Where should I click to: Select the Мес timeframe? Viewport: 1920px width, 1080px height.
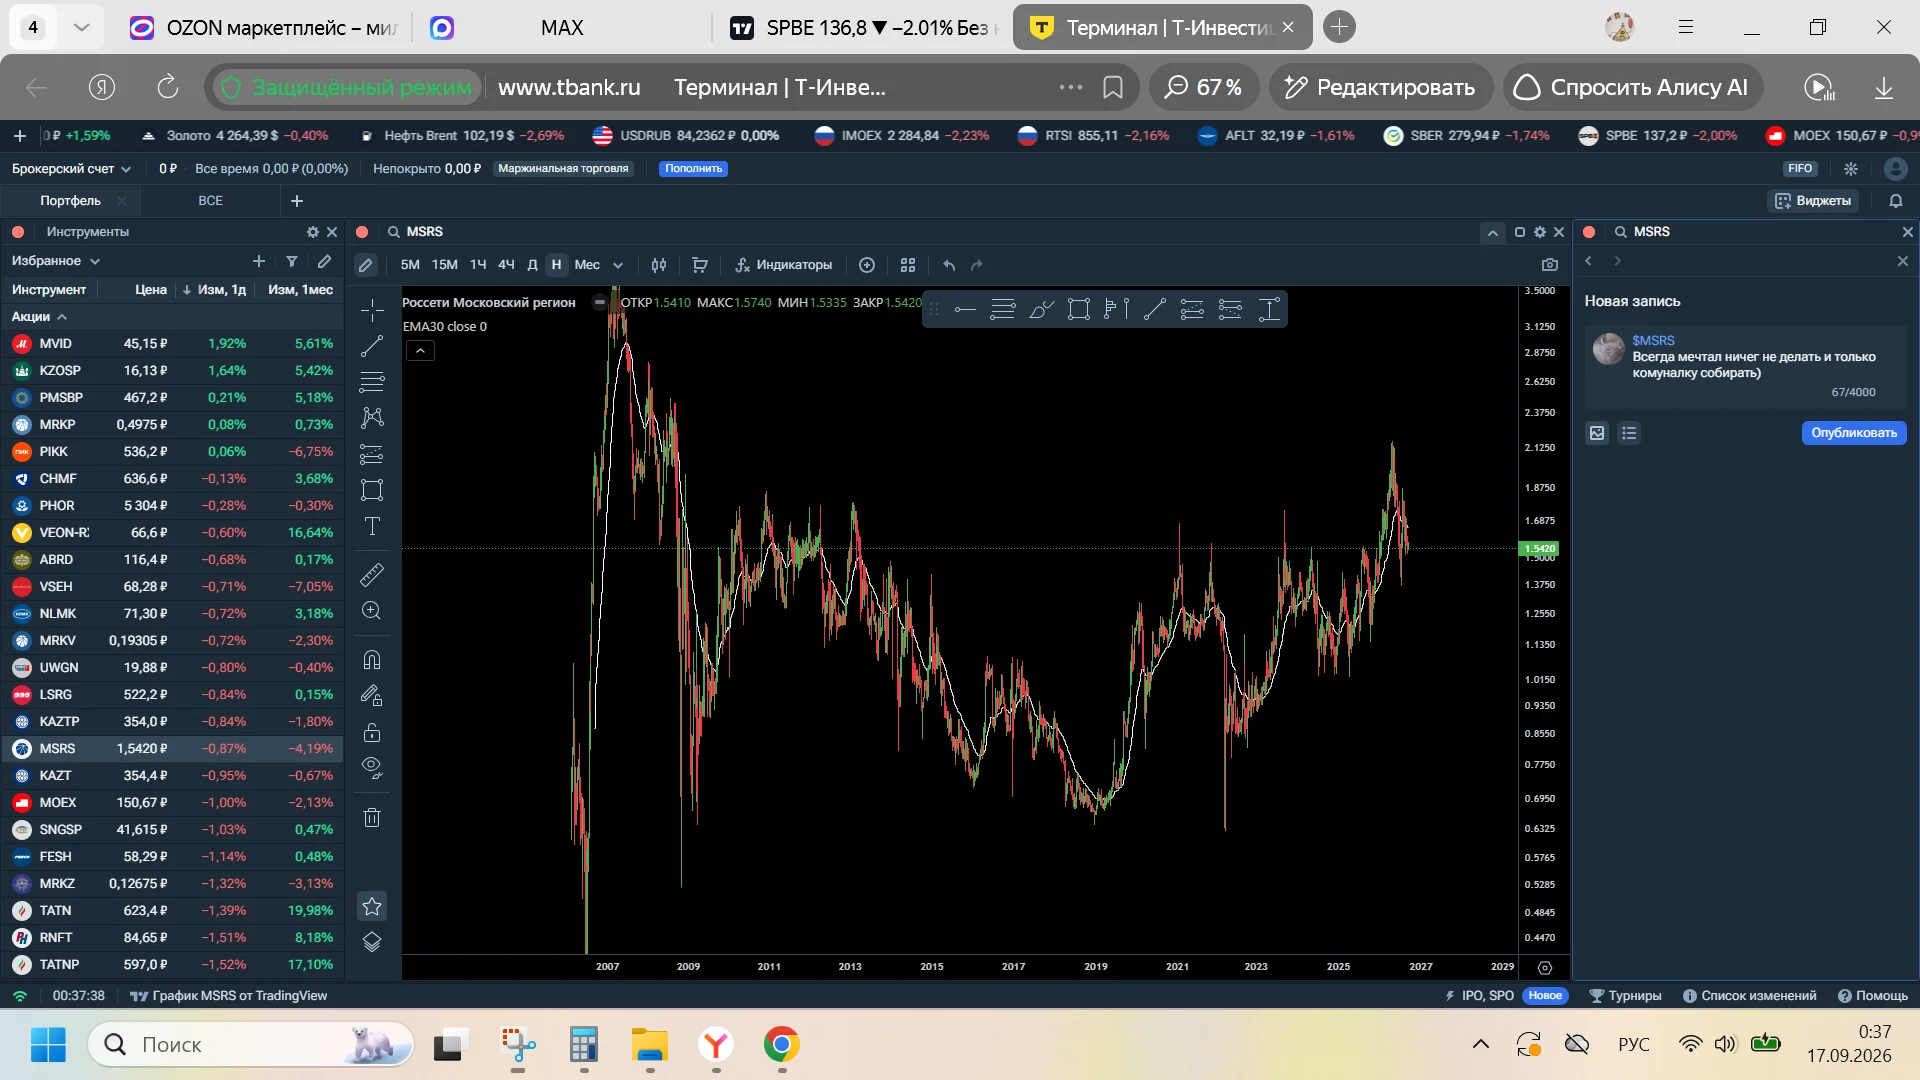587,265
